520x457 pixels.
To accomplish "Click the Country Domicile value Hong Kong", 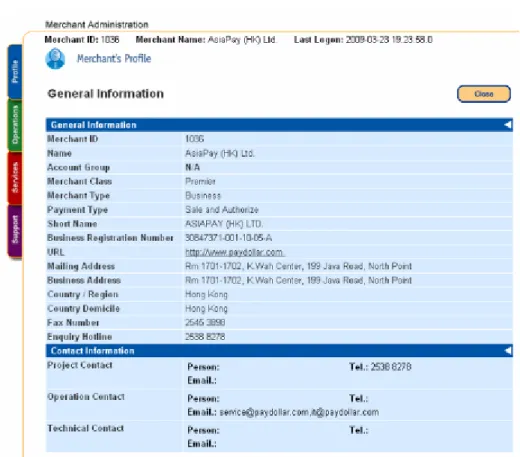I will pos(206,309).
